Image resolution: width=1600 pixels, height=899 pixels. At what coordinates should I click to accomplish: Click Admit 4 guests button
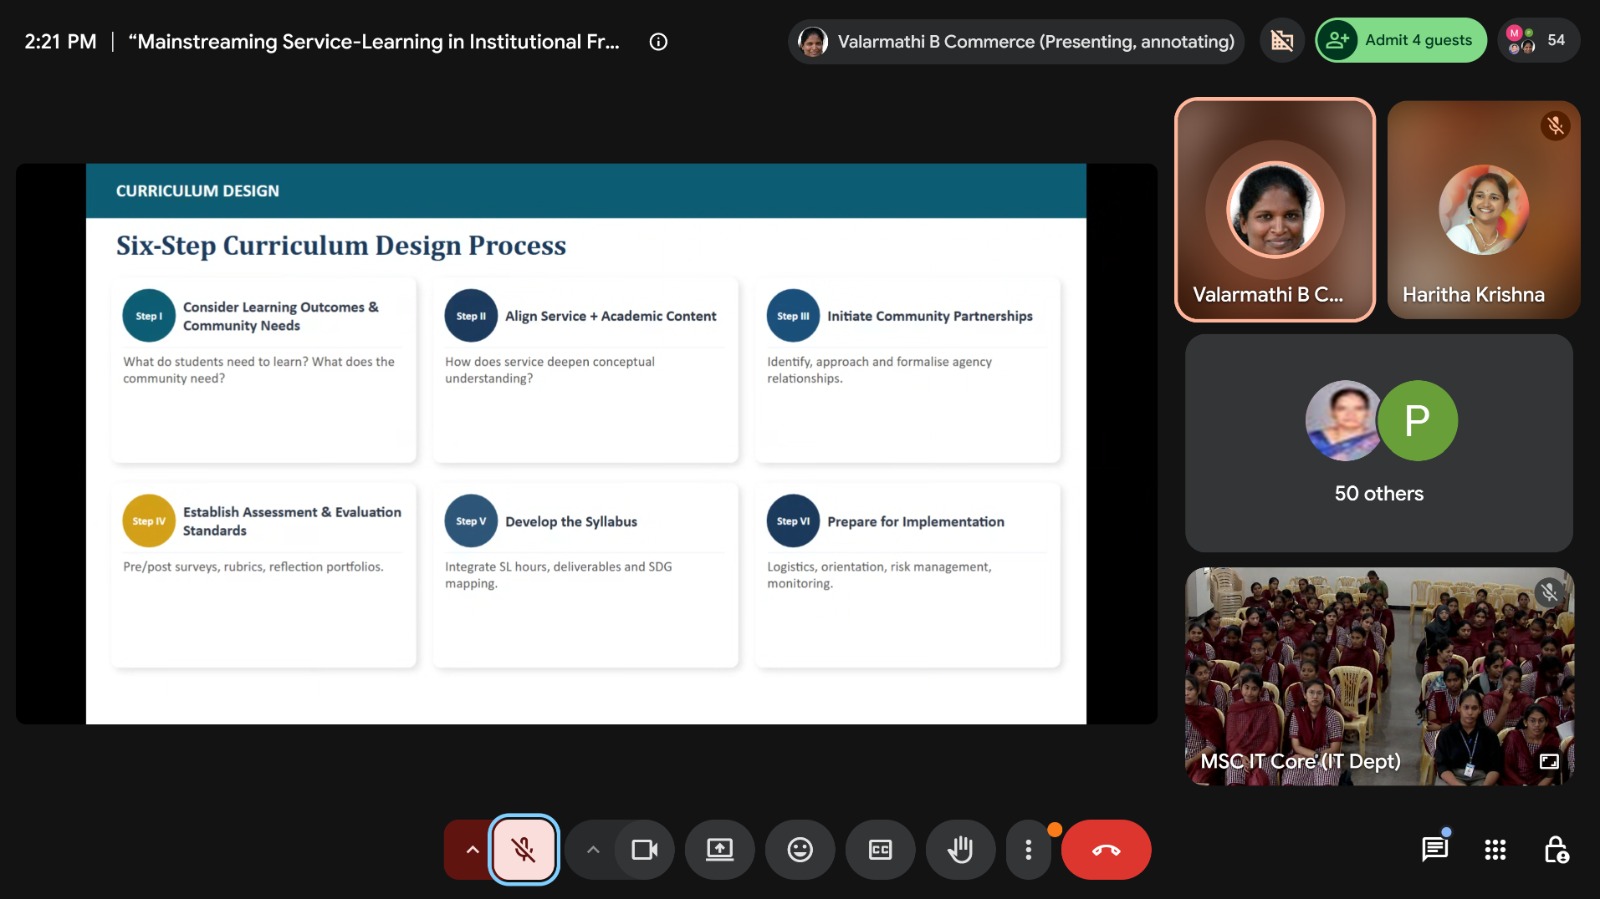1401,41
